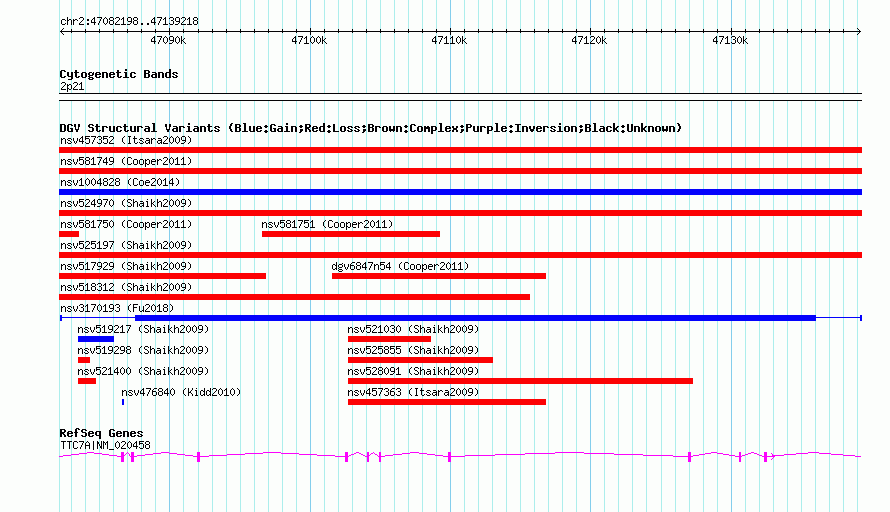Open the TTC7A|NM_020458 gene label
Image resolution: width=890 pixels, height=512 pixels.
click(x=106, y=446)
